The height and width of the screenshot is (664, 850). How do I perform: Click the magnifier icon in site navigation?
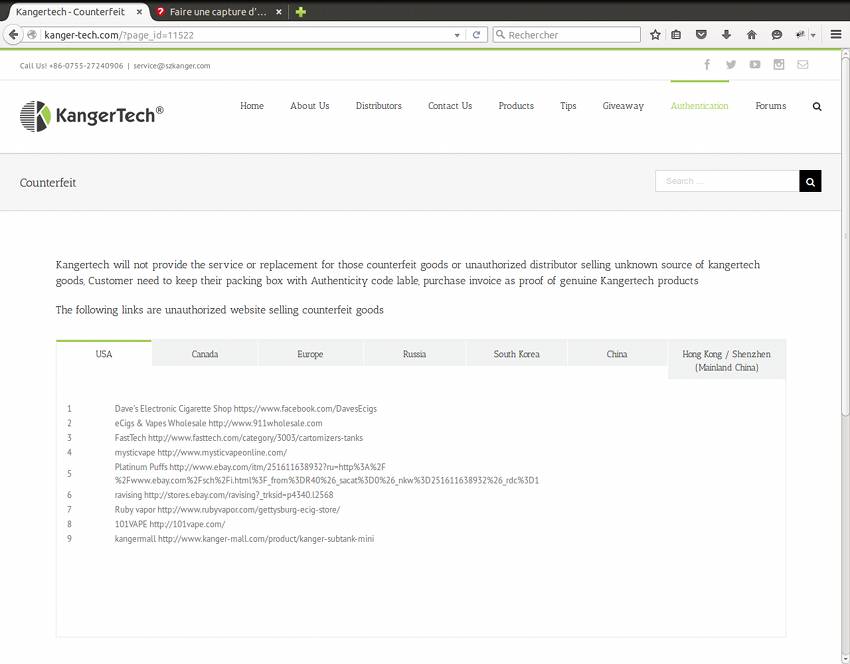click(817, 106)
